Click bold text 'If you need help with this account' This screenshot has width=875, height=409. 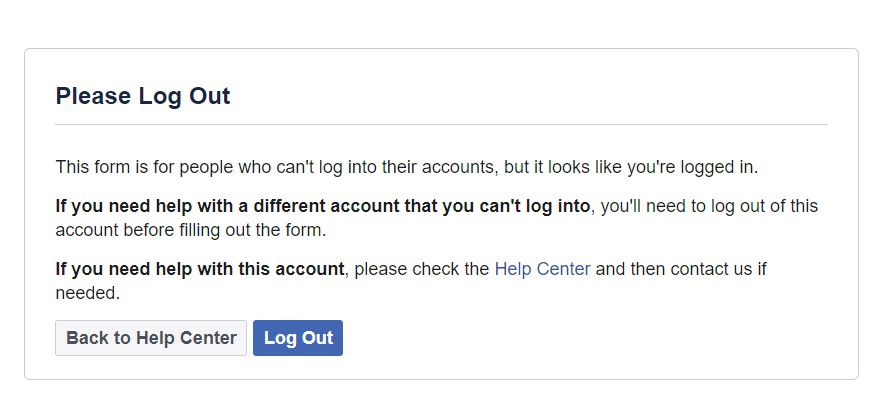200,269
